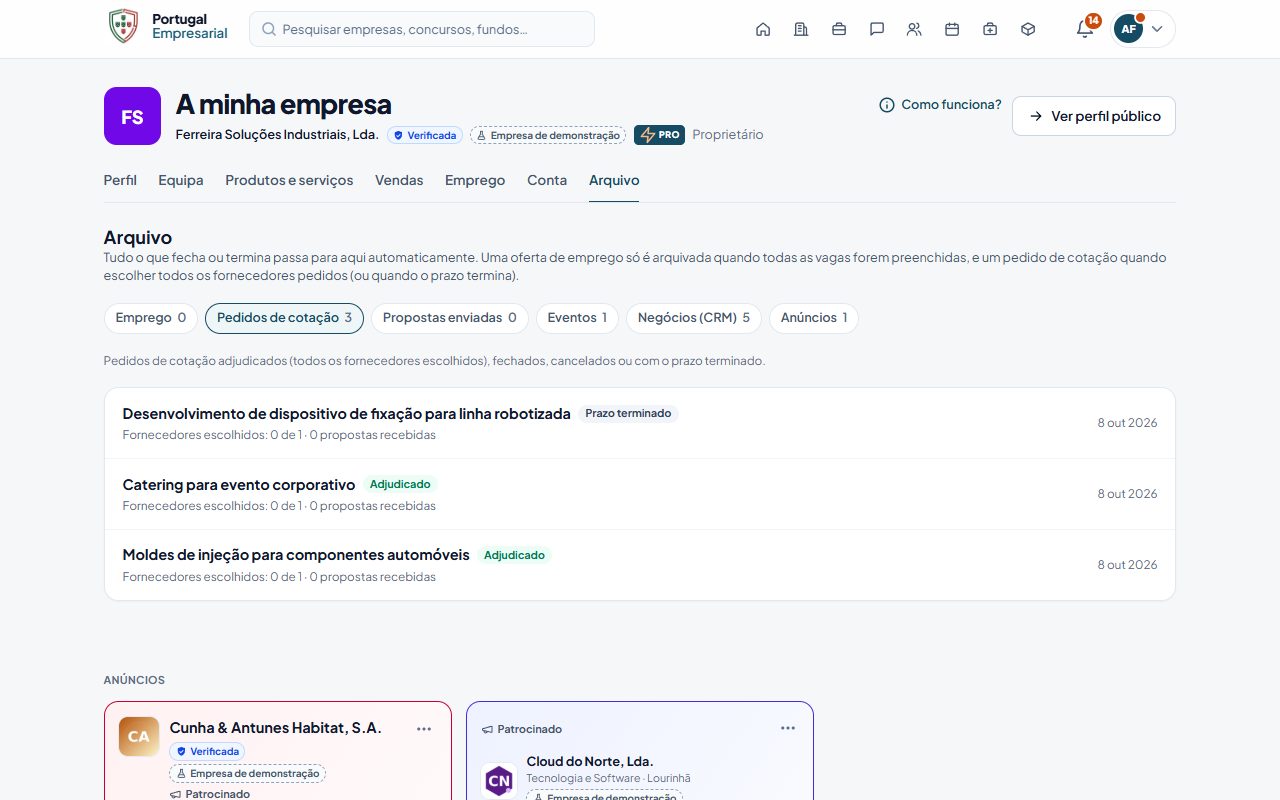Open the Emprego tab
This screenshot has height=800, width=1280.
(x=475, y=180)
